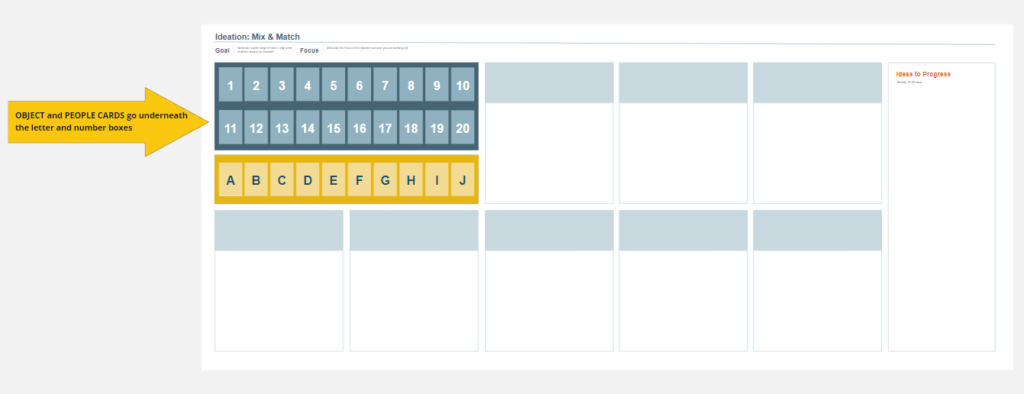Click the Focus description text field
The image size is (1024, 394).
(x=367, y=48)
